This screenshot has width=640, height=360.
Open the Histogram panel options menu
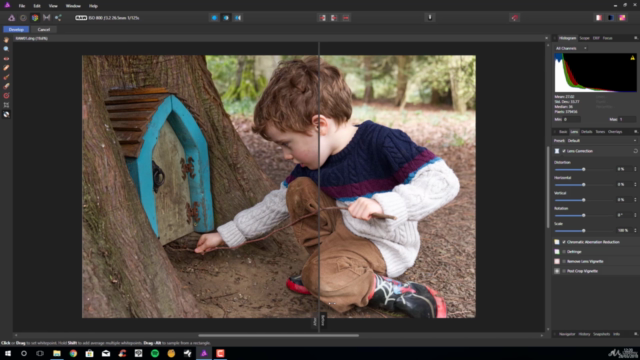(636, 38)
